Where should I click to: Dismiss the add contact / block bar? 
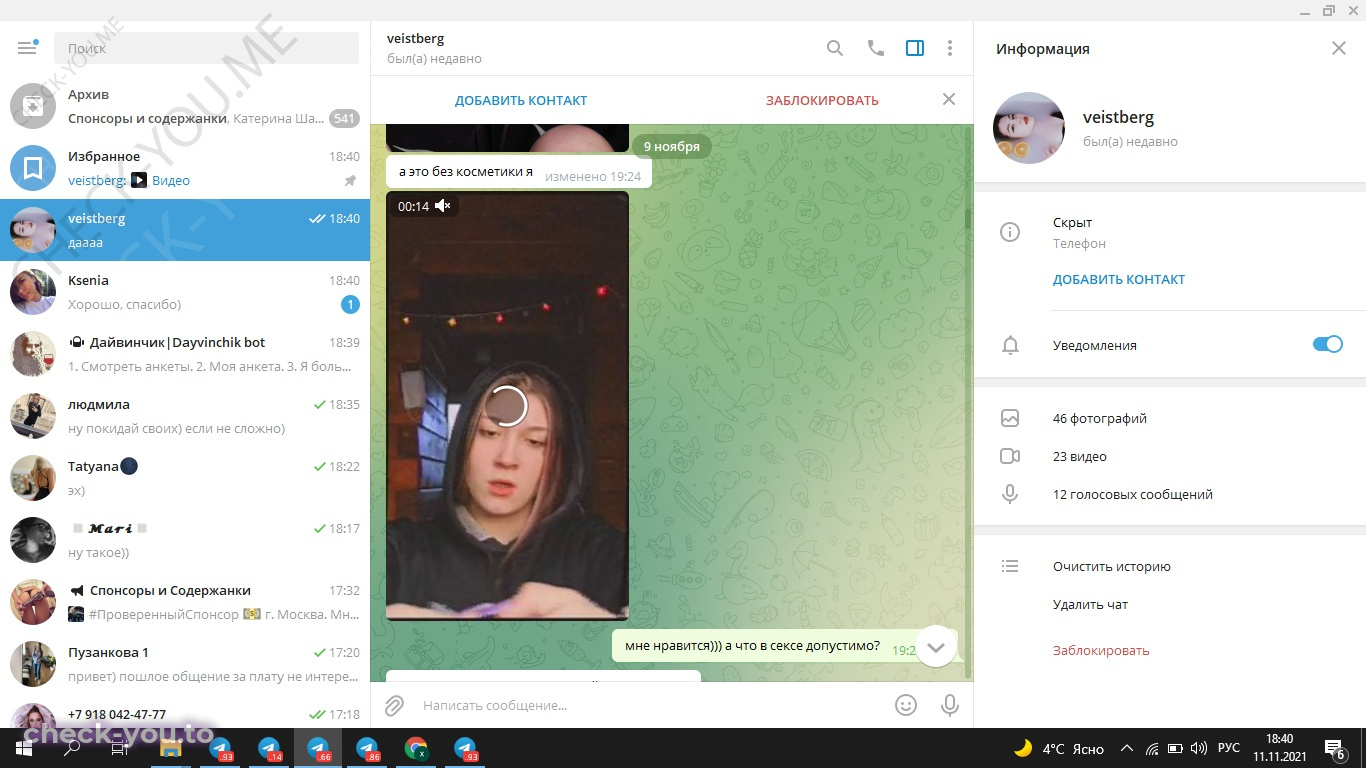tap(949, 99)
